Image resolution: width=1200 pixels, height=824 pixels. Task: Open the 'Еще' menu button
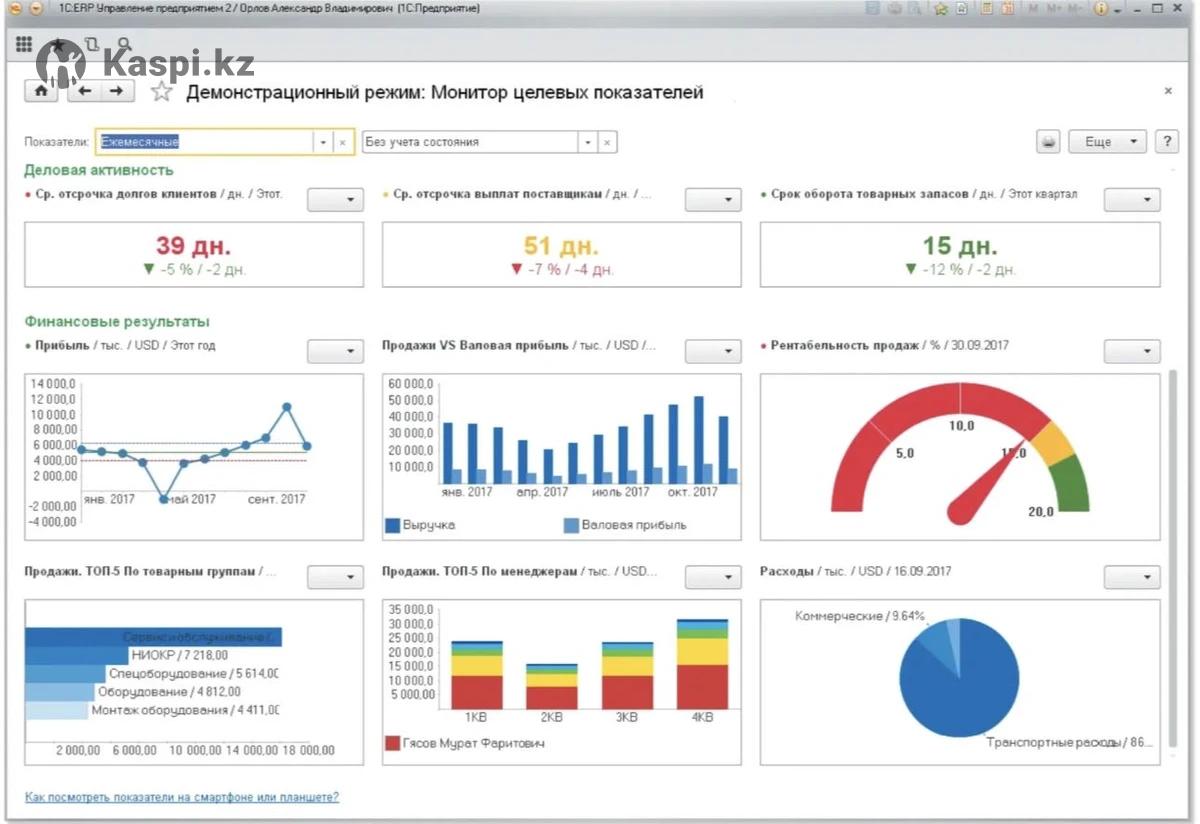(1107, 142)
